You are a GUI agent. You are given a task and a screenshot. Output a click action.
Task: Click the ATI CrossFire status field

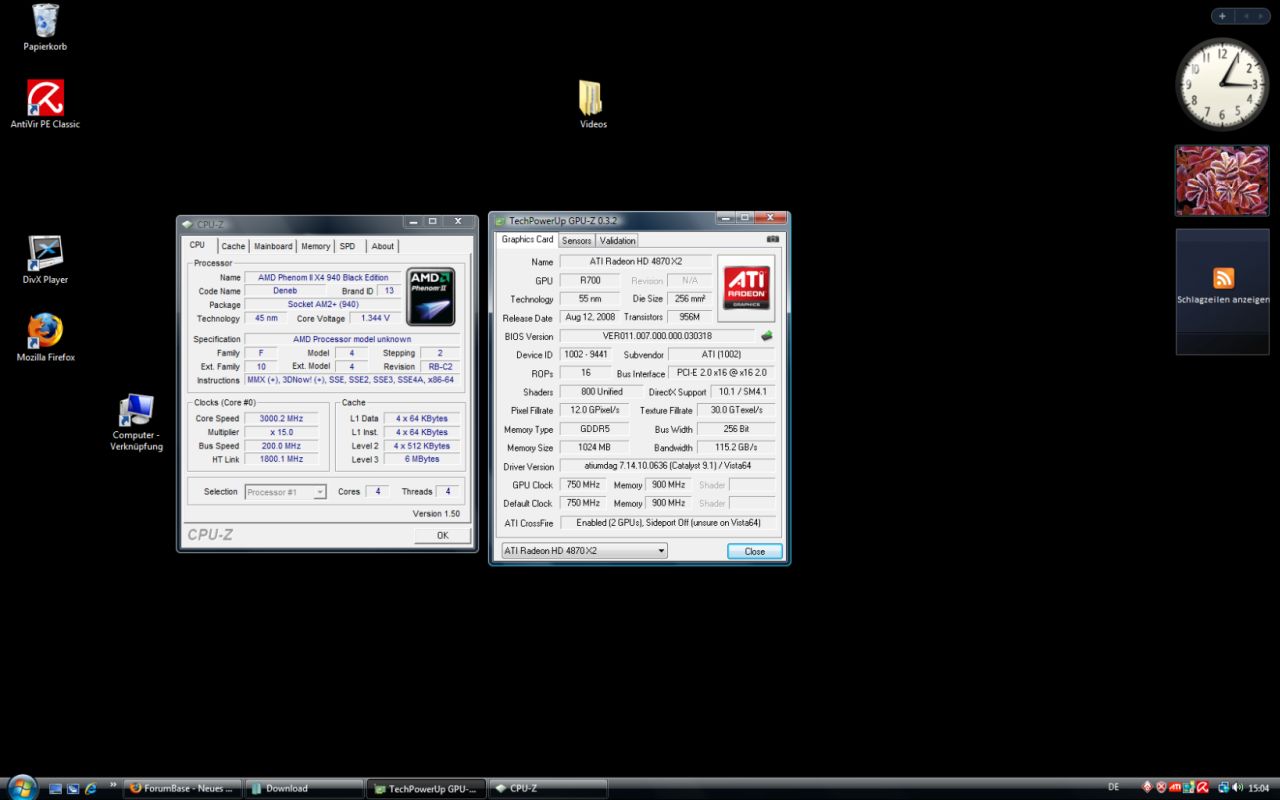667,522
